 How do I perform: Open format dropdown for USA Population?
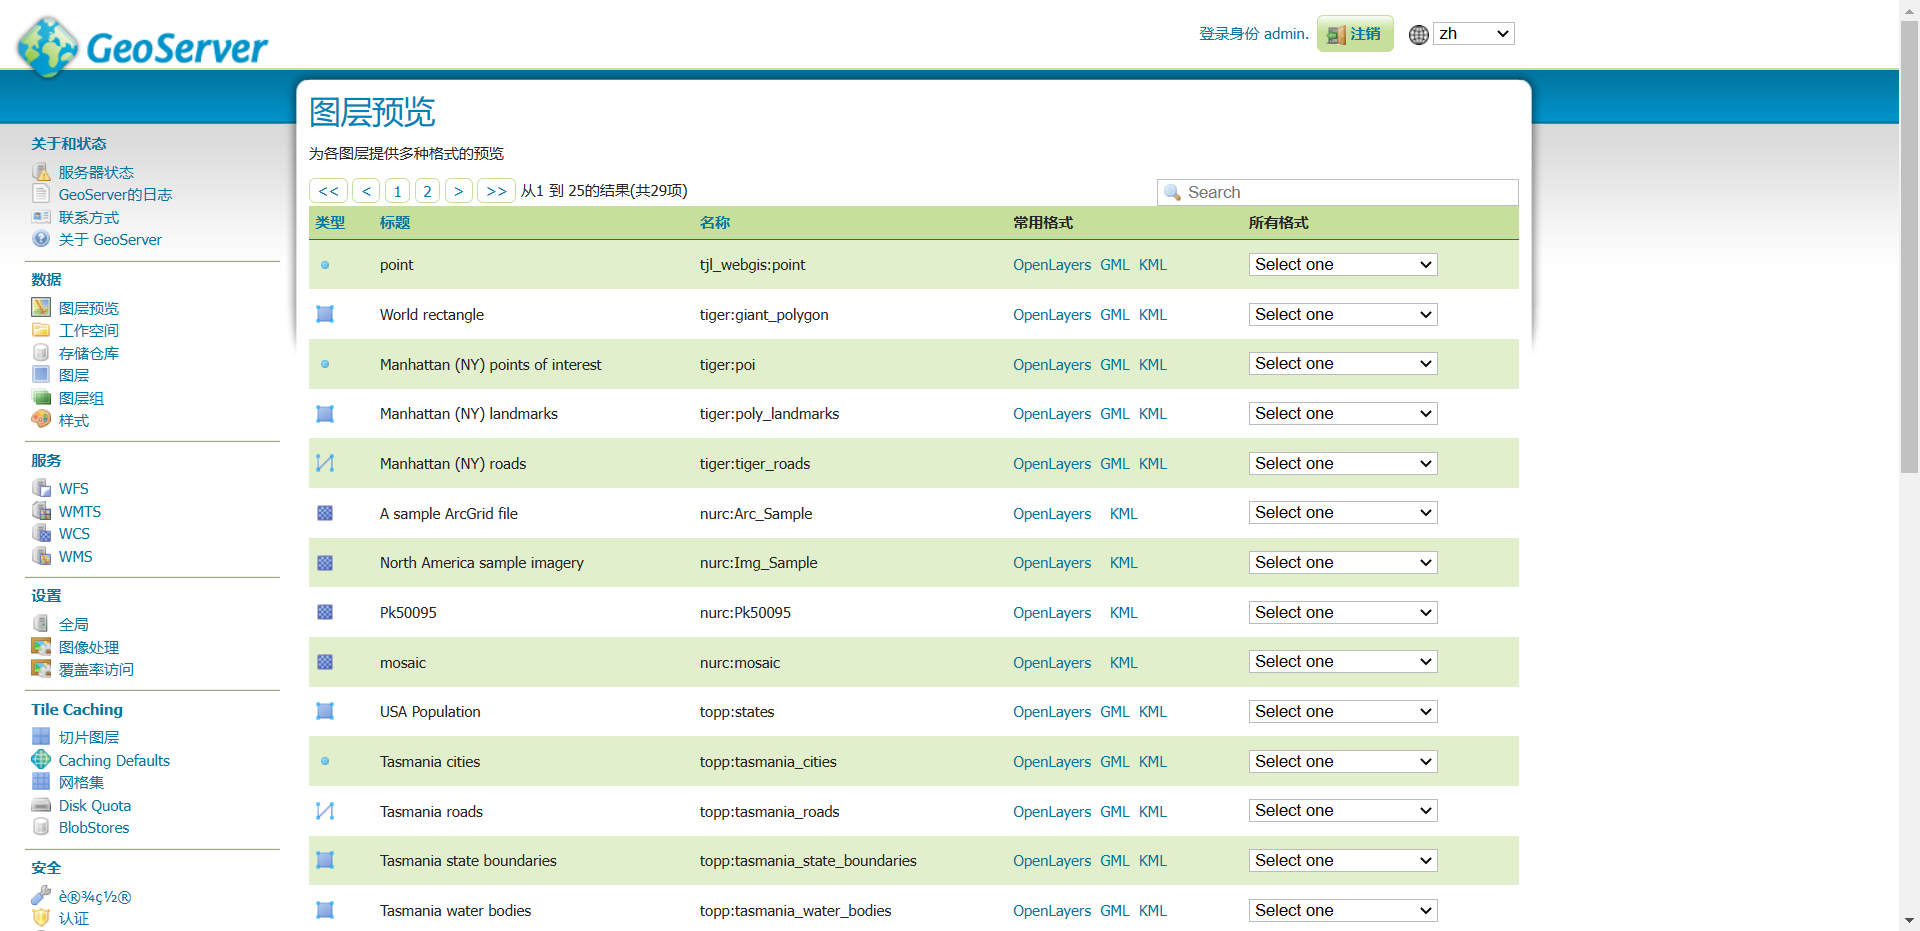[1343, 711]
